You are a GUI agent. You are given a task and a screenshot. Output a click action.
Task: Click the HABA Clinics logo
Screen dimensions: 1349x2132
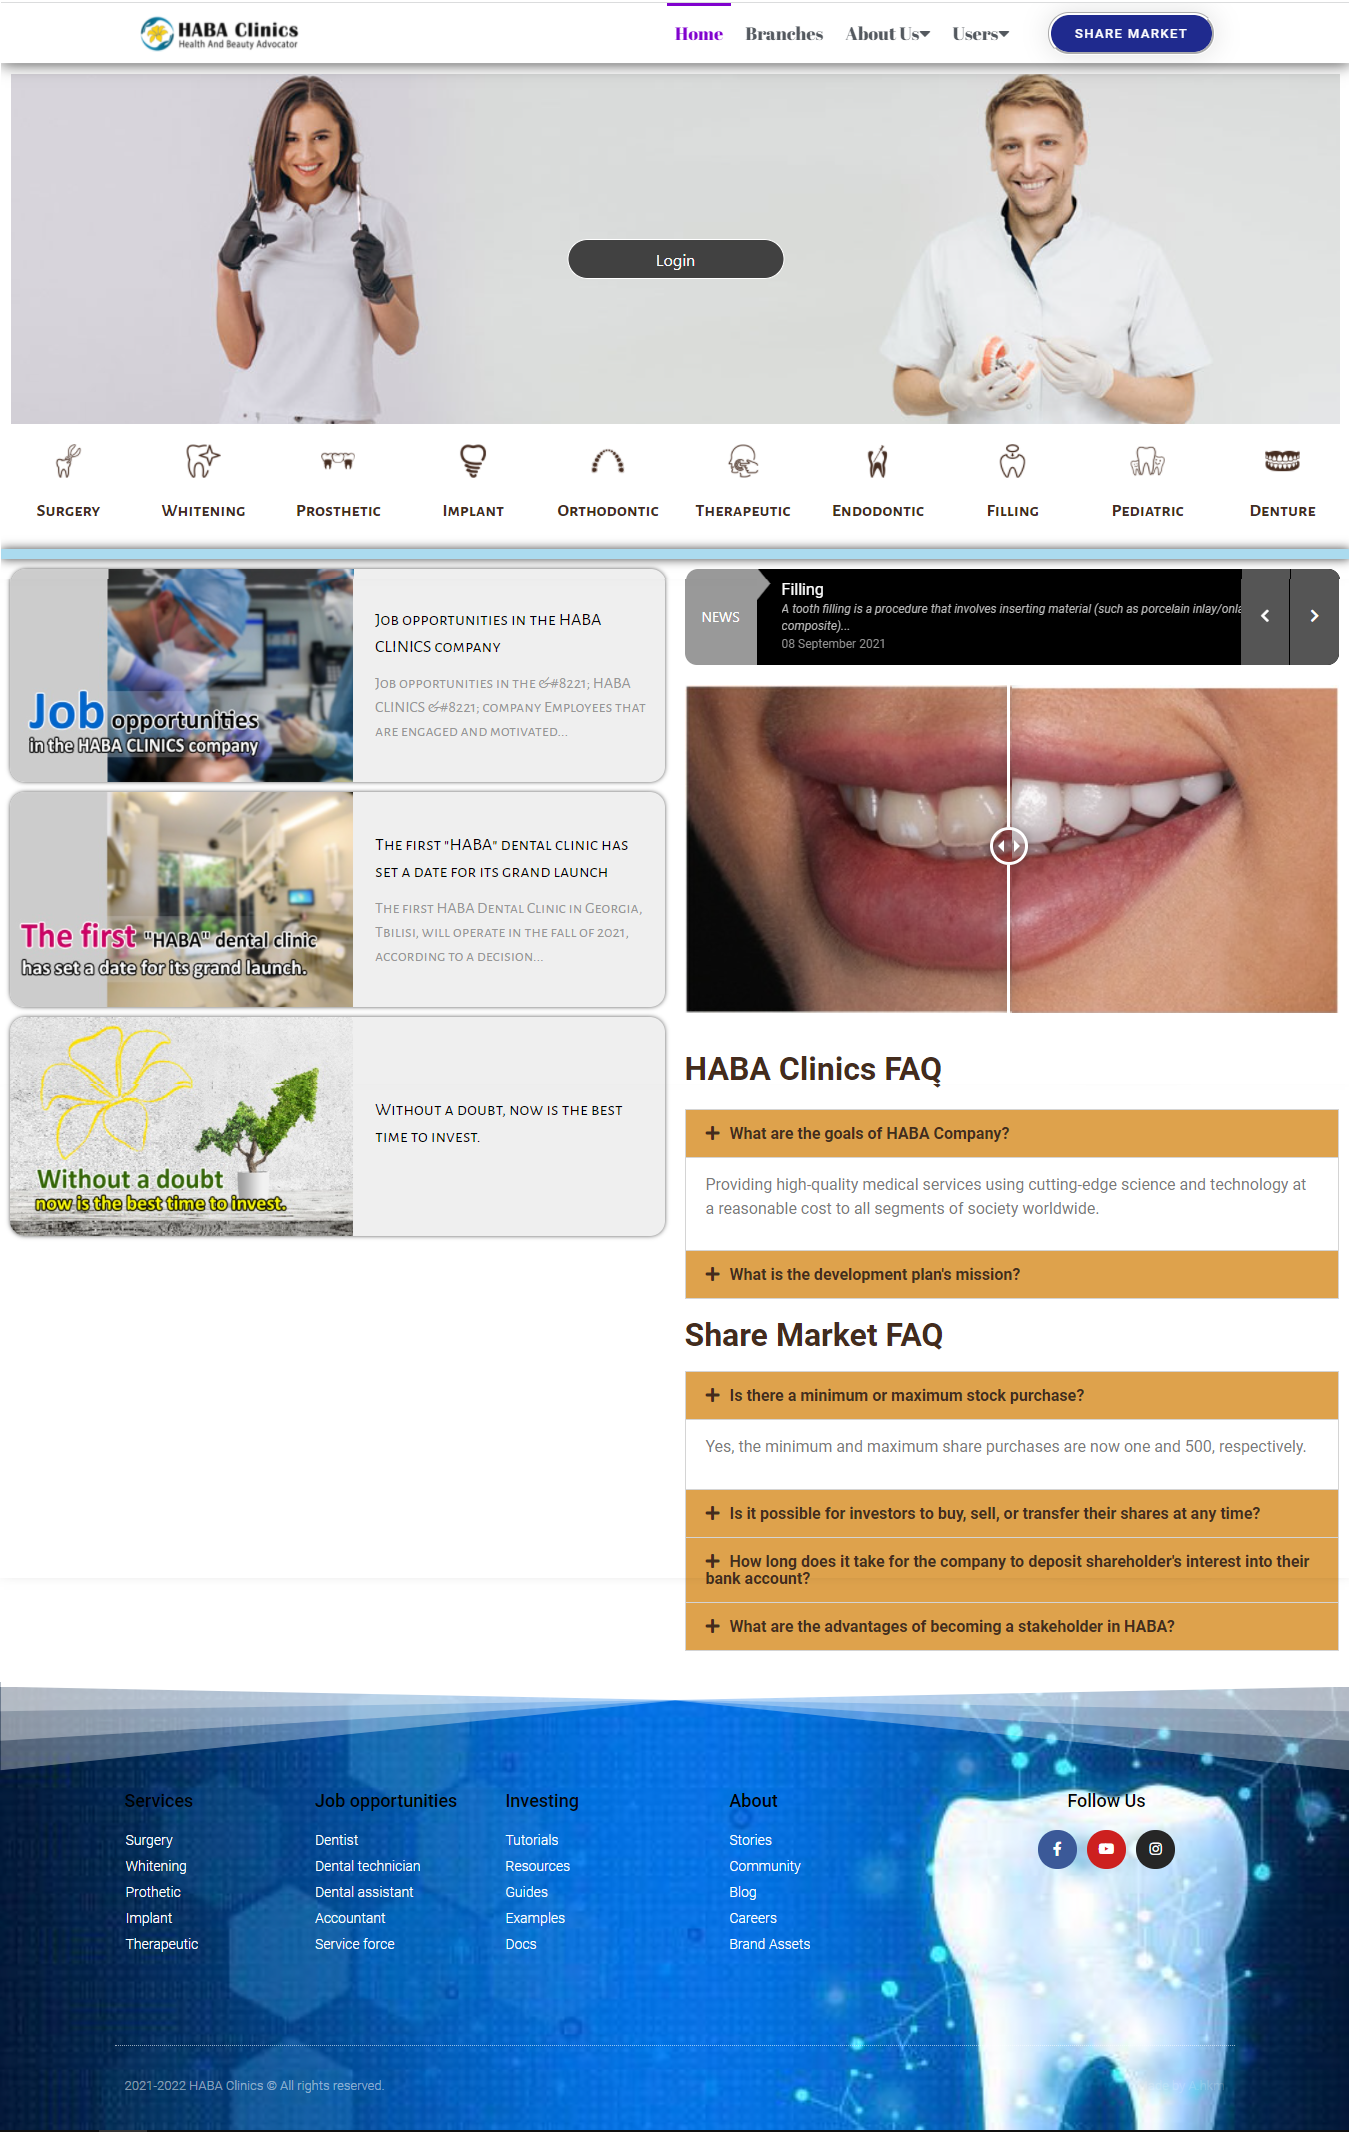[219, 34]
